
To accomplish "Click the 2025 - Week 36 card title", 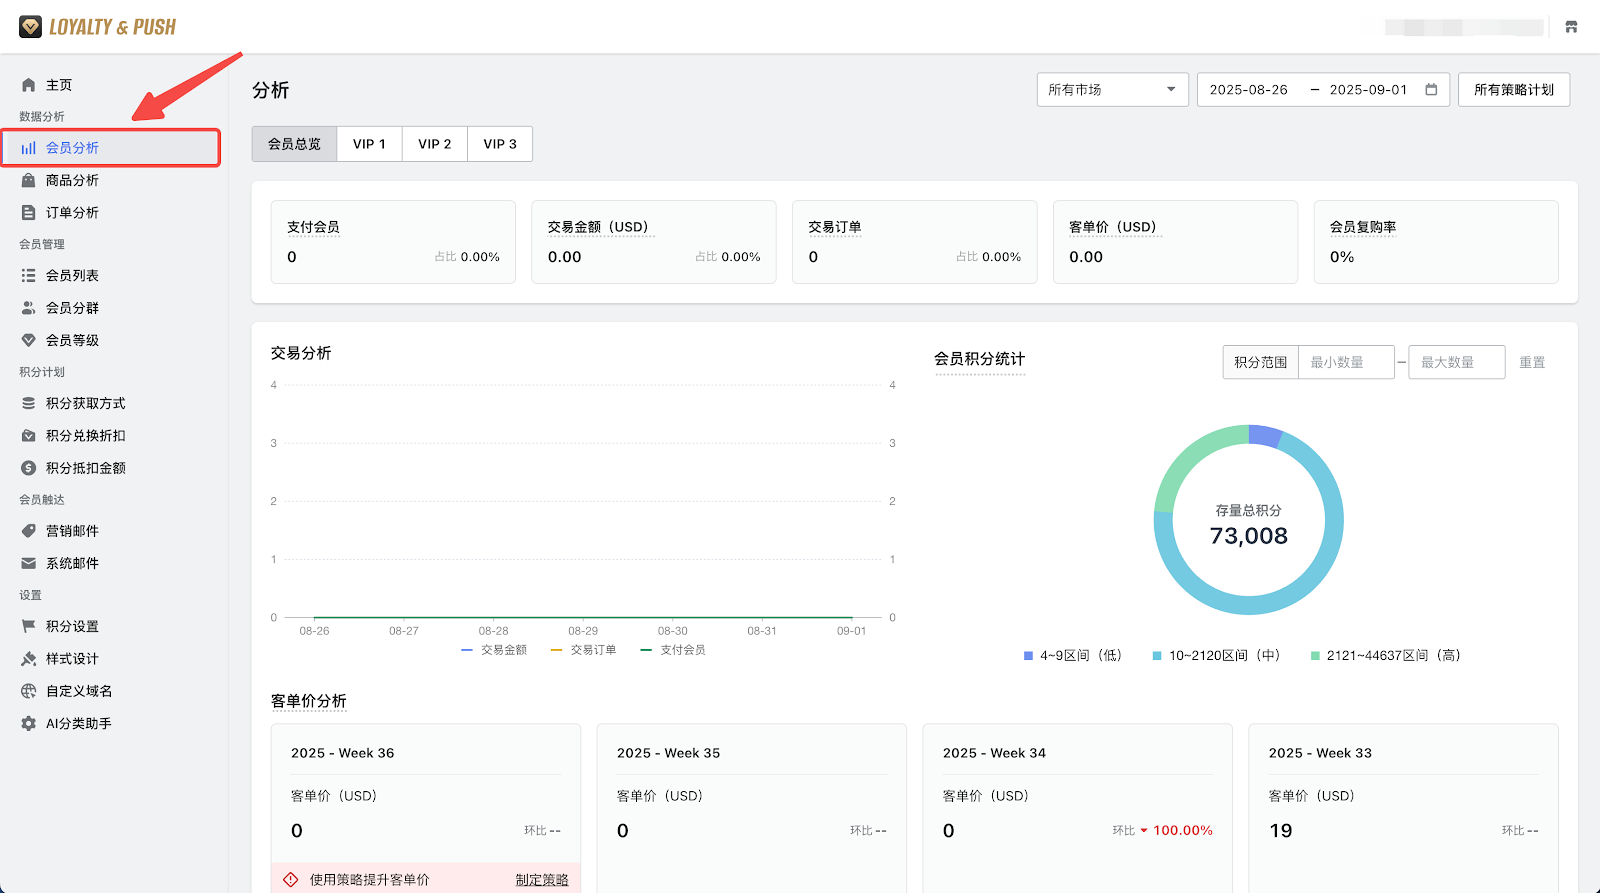I will pyautogui.click(x=343, y=753).
